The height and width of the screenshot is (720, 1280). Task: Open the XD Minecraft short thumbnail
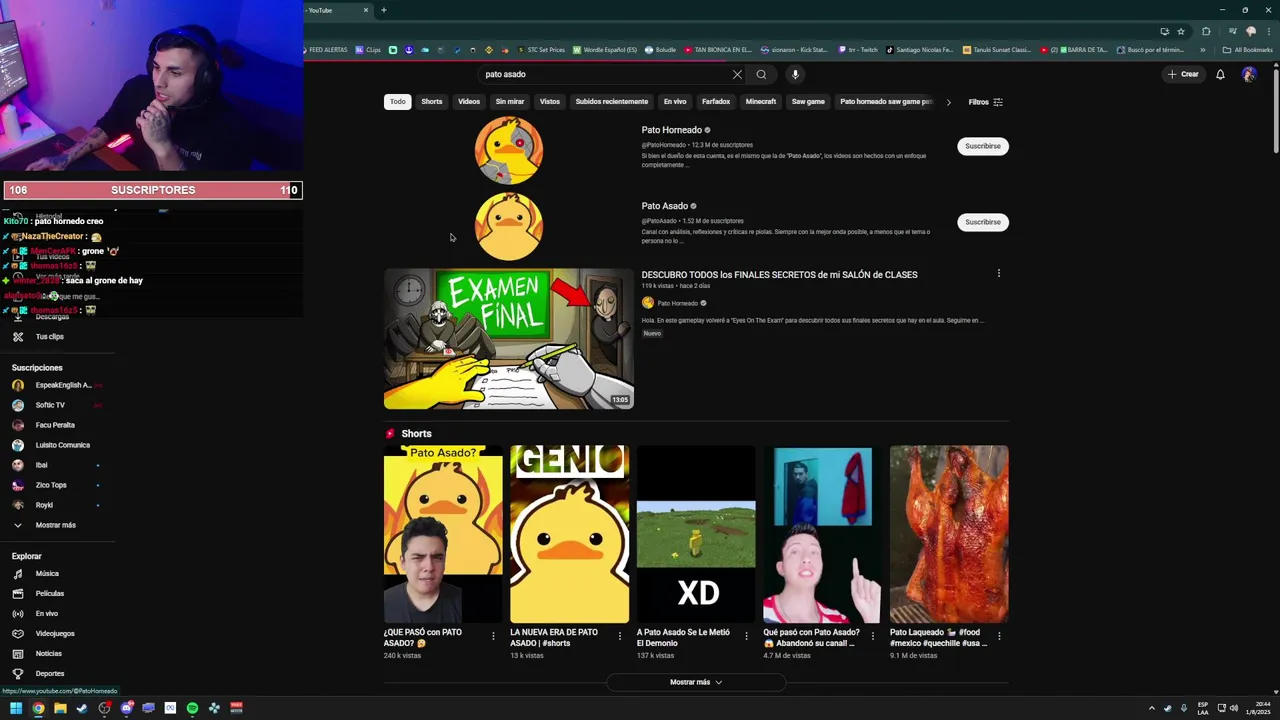696,534
